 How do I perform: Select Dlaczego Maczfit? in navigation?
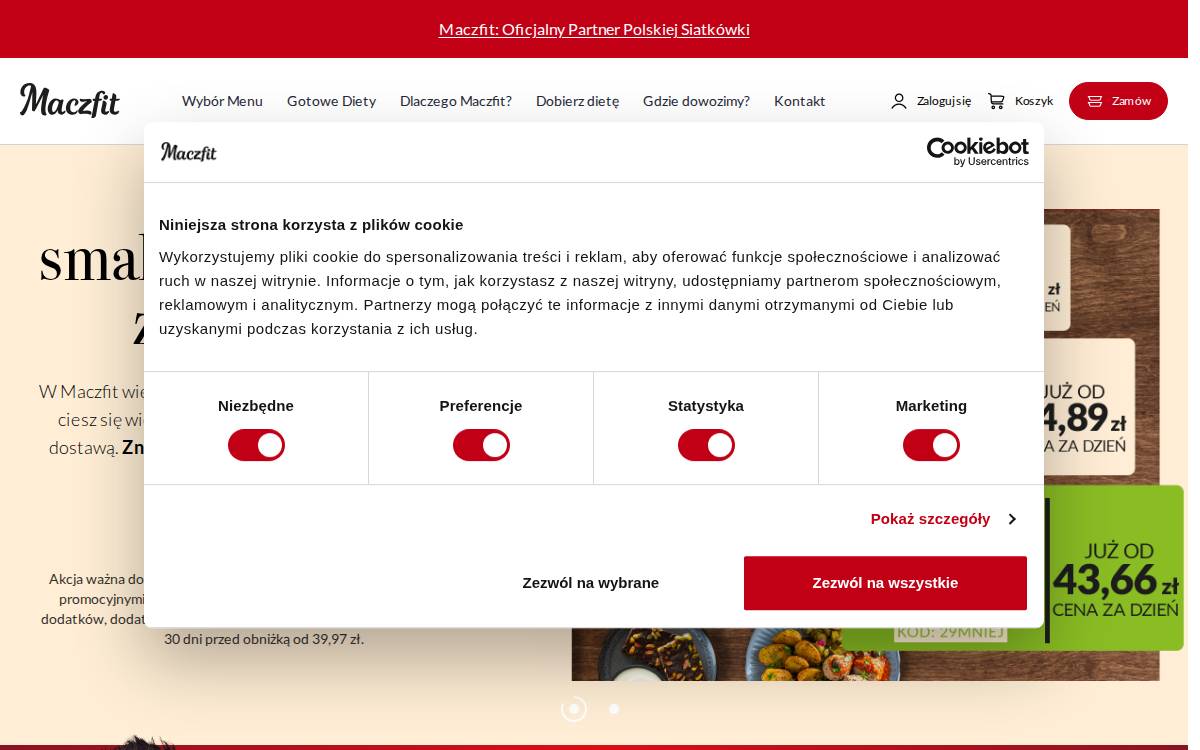point(456,101)
